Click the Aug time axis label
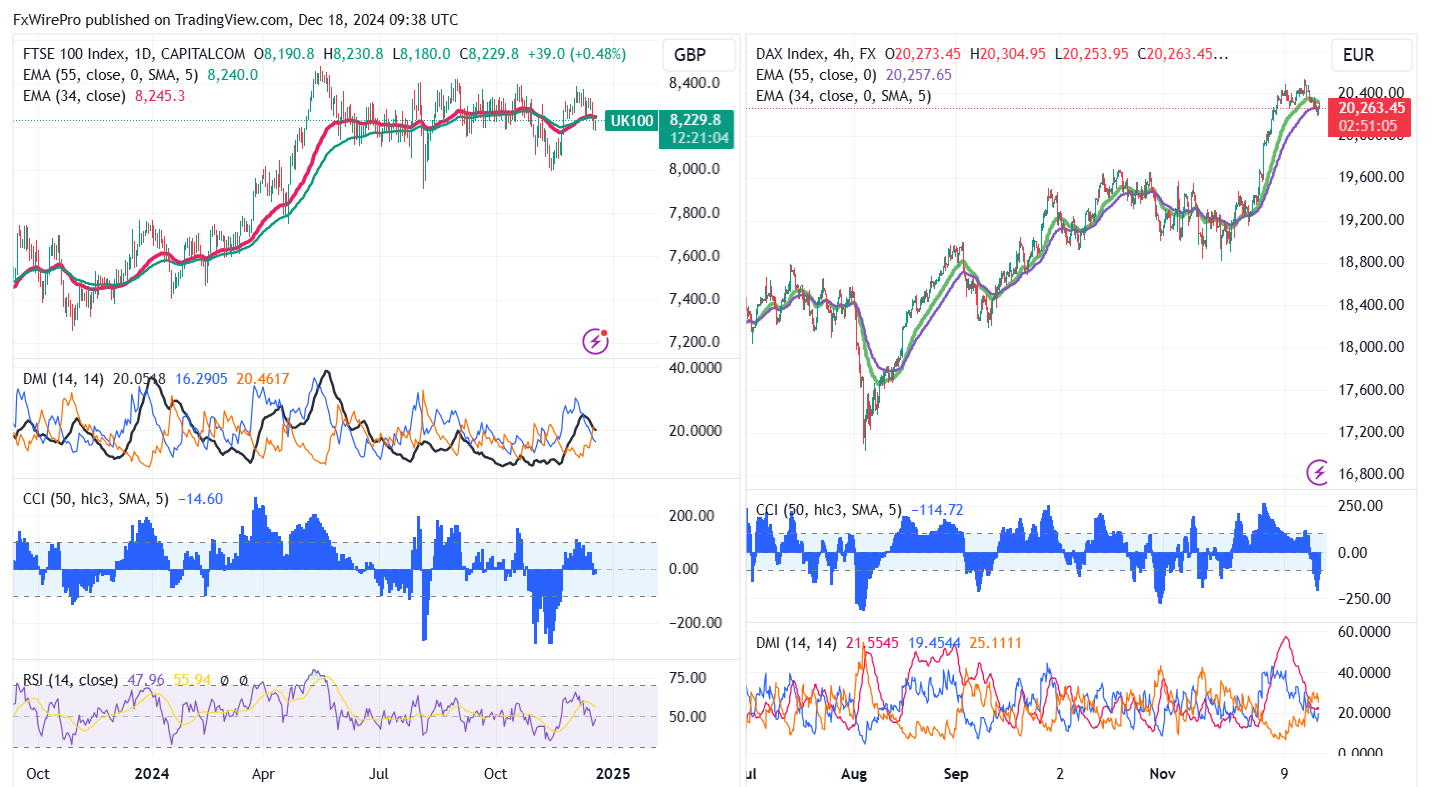This screenshot has height=787, width=1432. click(854, 774)
